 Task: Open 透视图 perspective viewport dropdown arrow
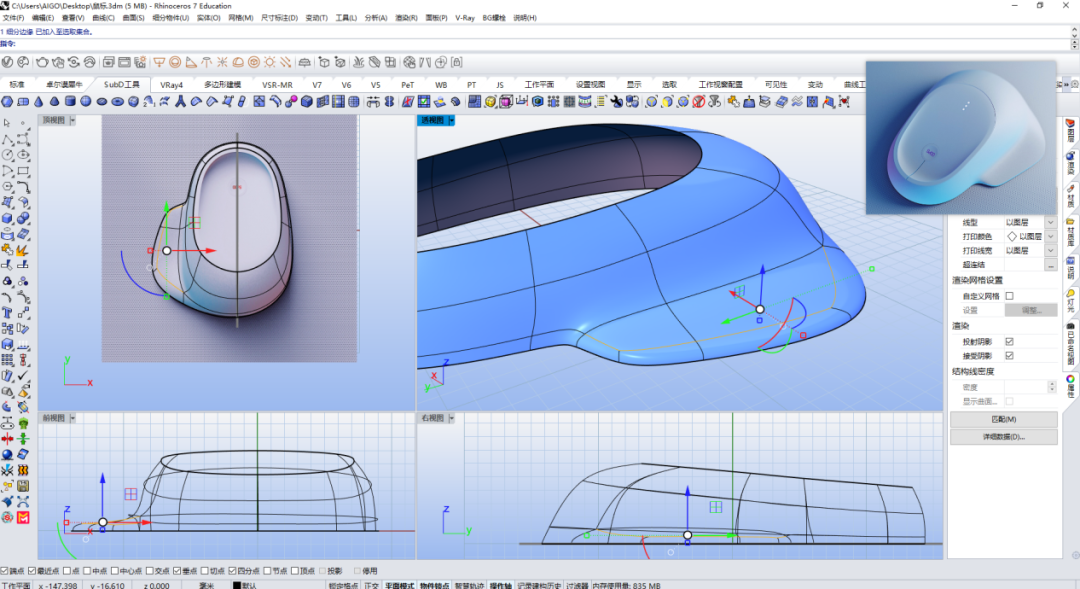451,120
